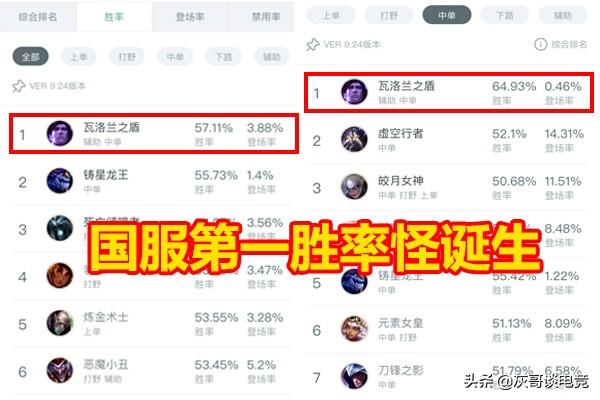Viewport: 600px width, 400px height.
Task: Select the 元素女皇 champion avatar
Action: pos(354,329)
